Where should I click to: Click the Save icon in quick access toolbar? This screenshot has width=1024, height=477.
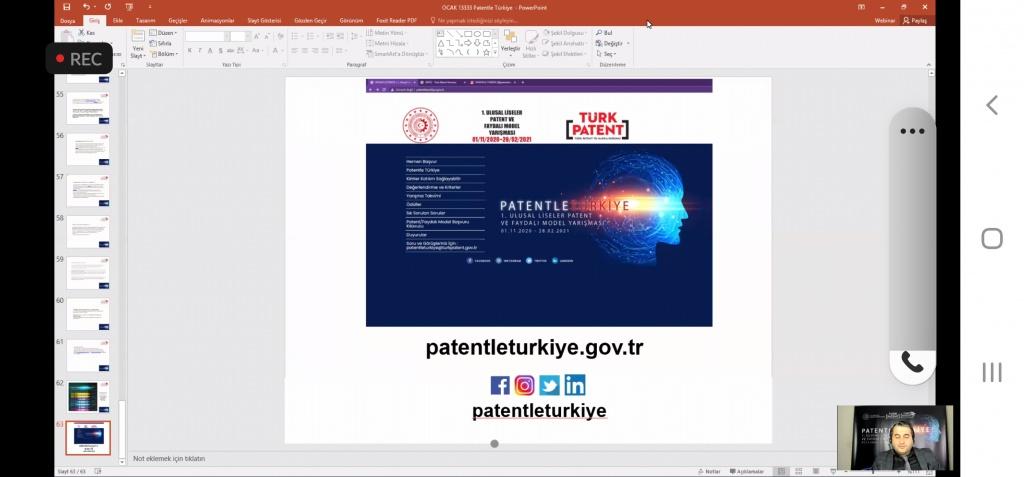tap(68, 7)
